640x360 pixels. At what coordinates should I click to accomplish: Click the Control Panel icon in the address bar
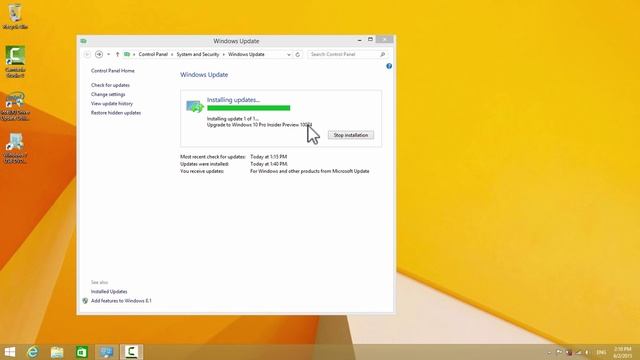[x=127, y=54]
